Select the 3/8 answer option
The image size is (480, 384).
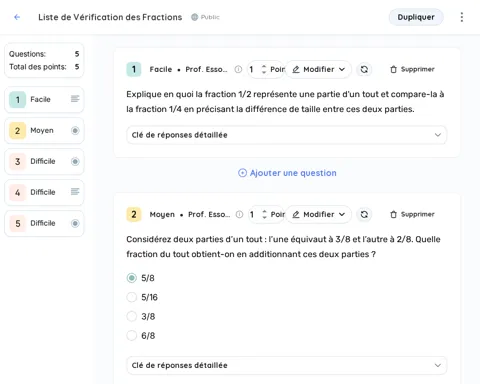point(132,316)
